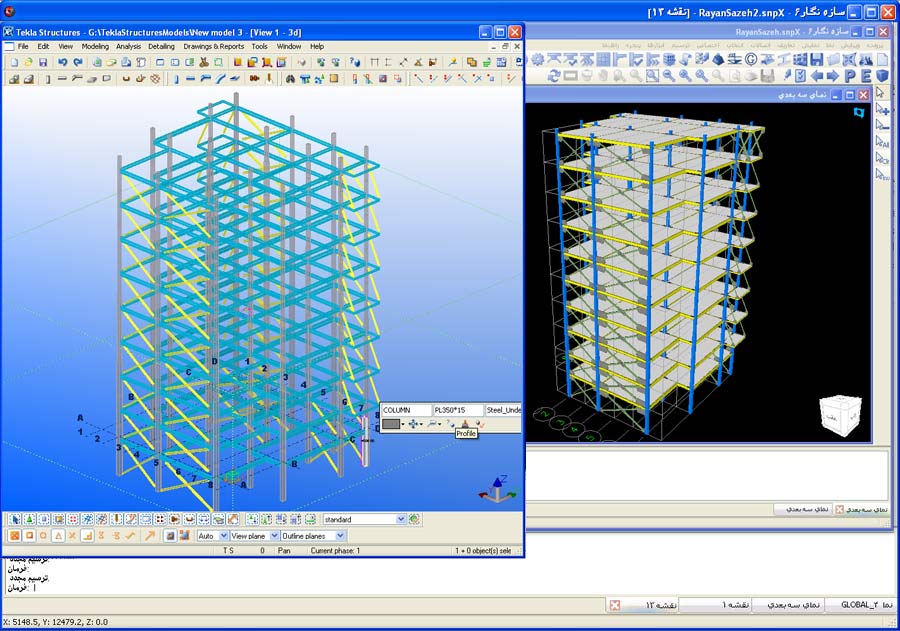900x631 pixels.
Task: Click the blue letter E toolbar icon
Action: (x=866, y=75)
